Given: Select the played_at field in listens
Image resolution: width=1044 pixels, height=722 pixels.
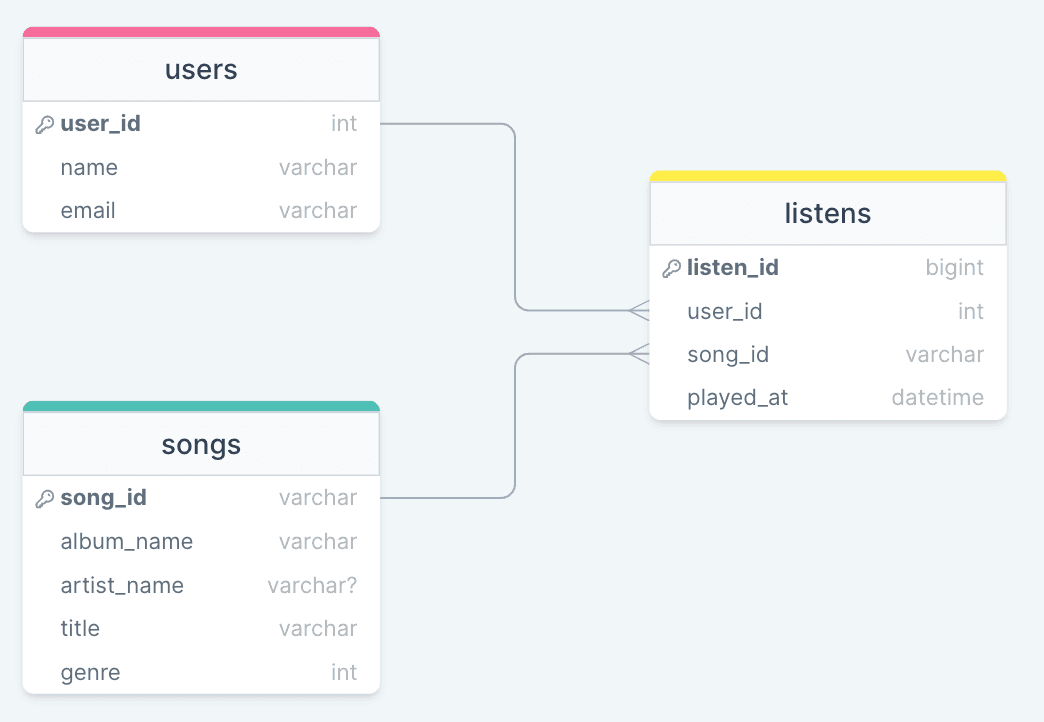Looking at the screenshot, I should pyautogui.click(x=737, y=398).
